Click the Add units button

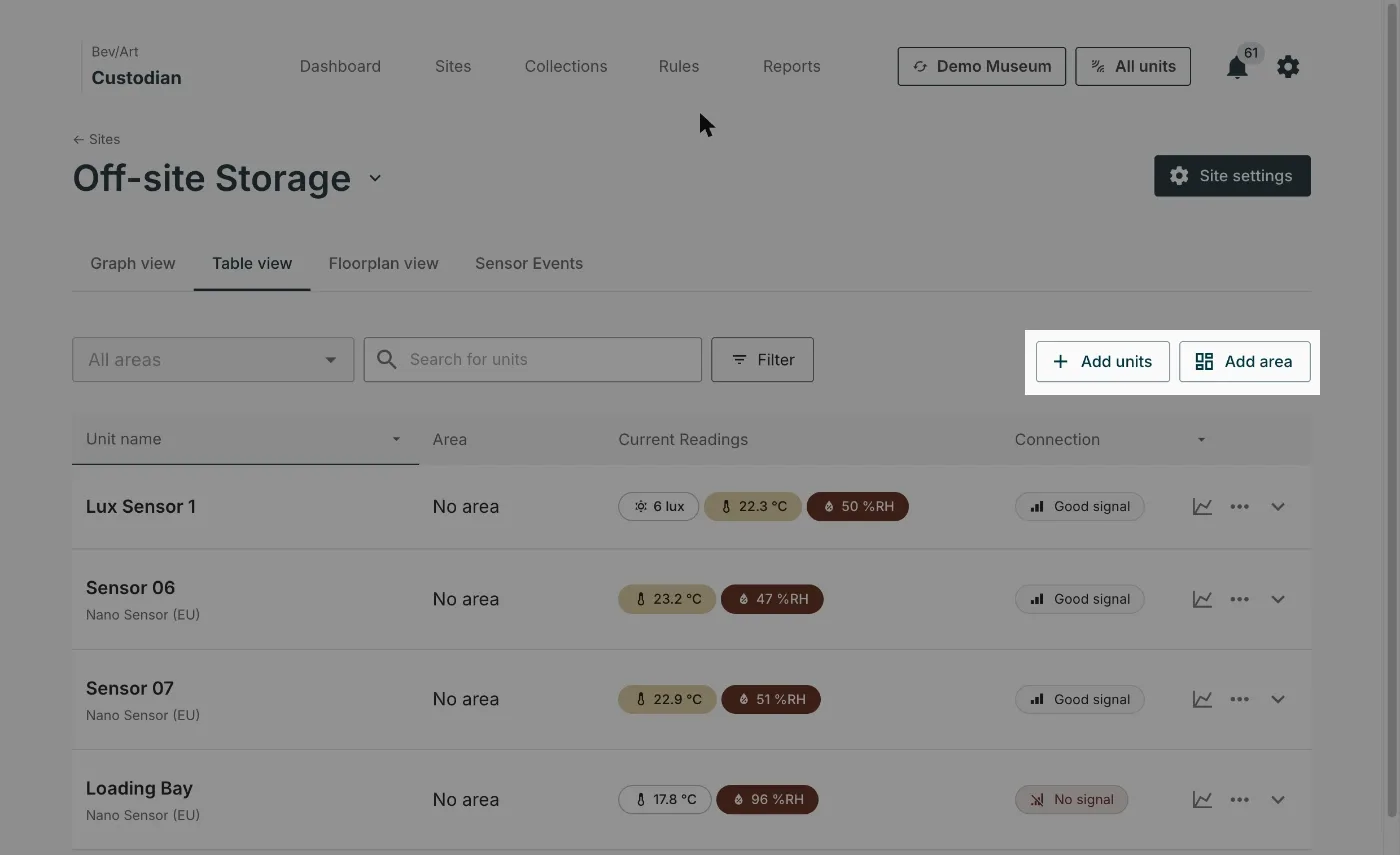[x=1103, y=362]
